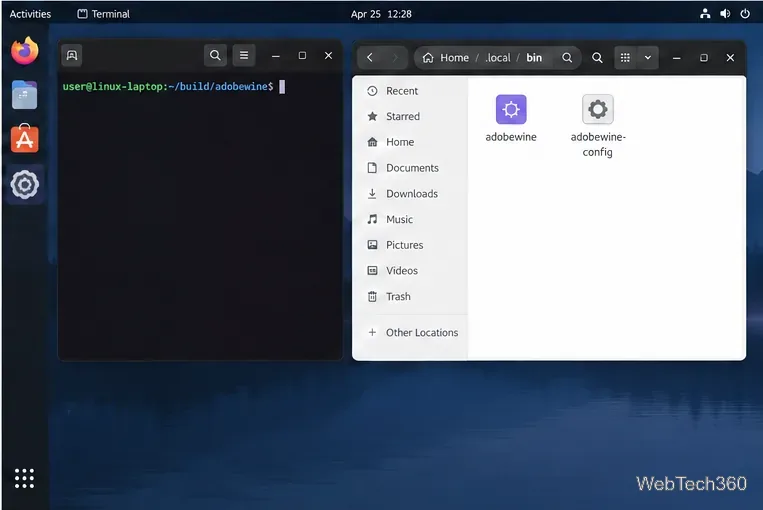763x510 pixels.
Task: Open Trash in Files sidebar
Action: click(410, 296)
